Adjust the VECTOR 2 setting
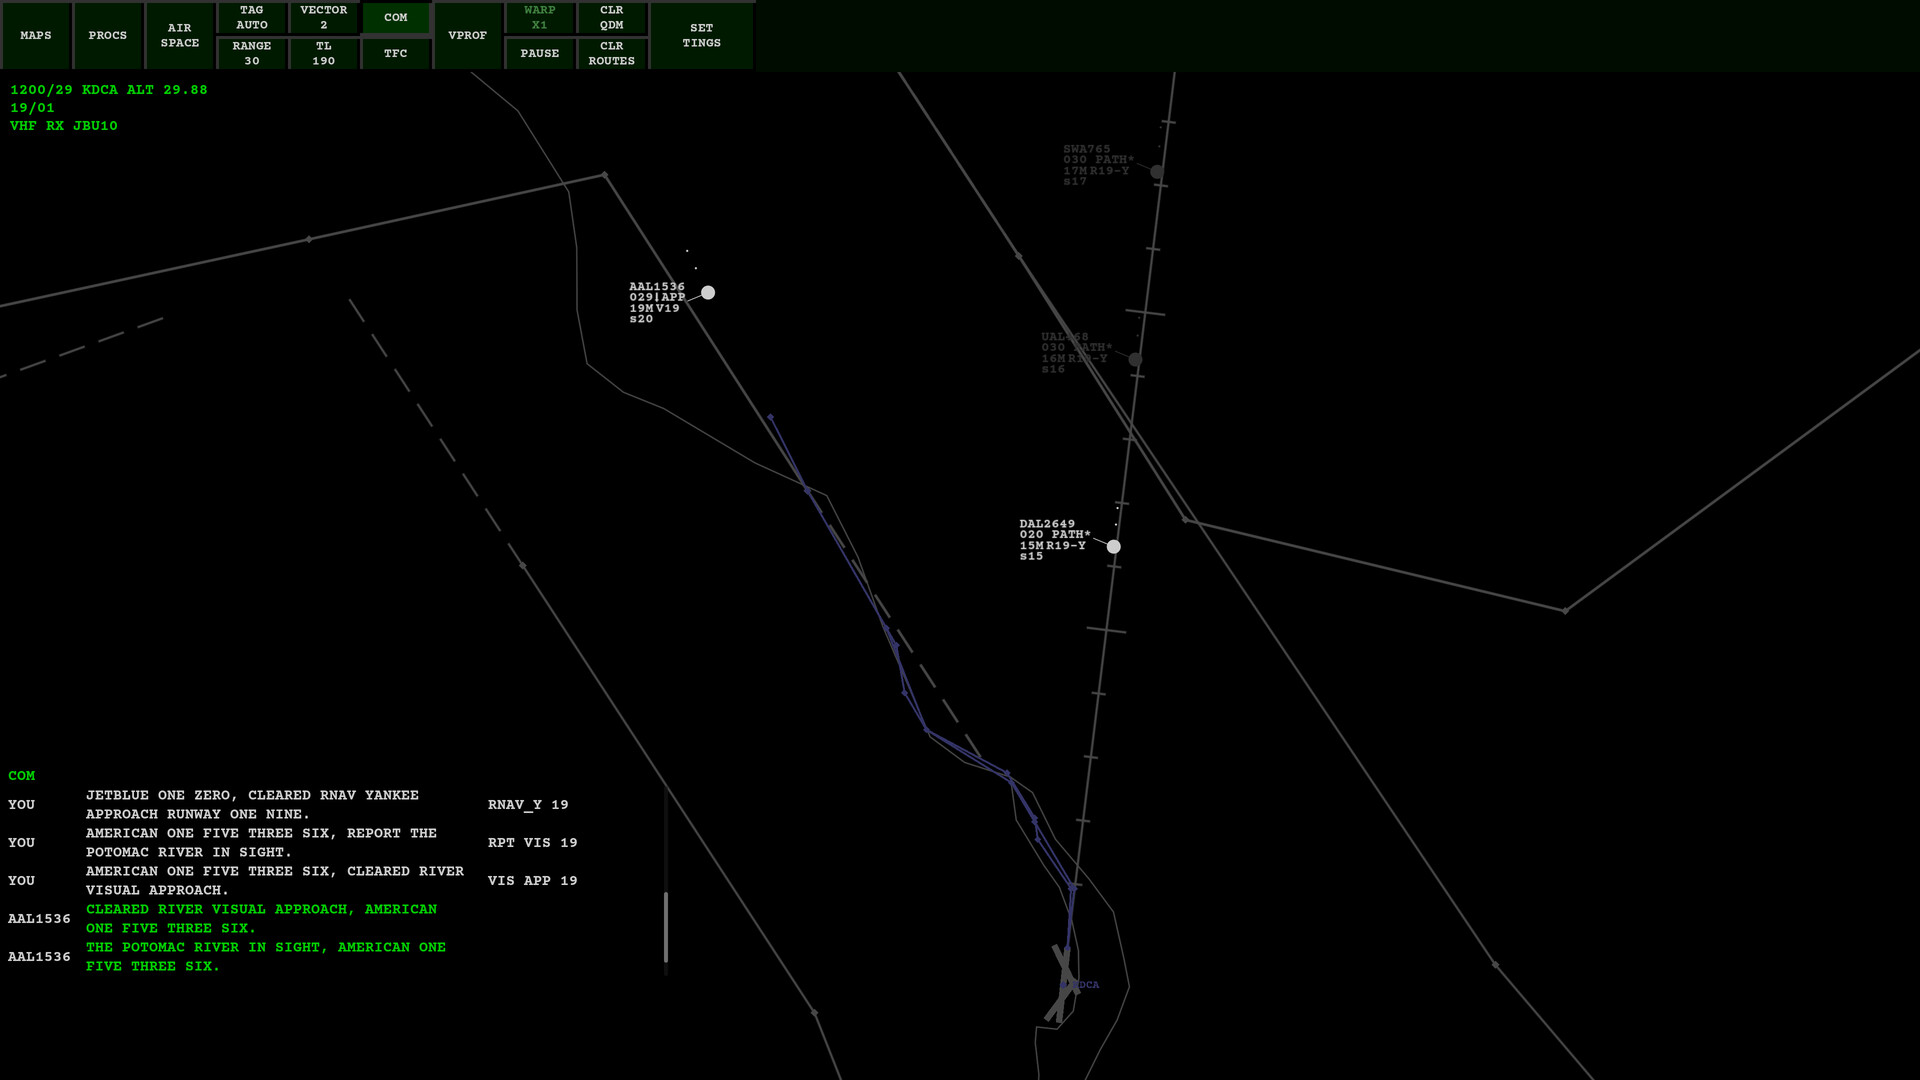1920x1080 pixels. pos(324,17)
